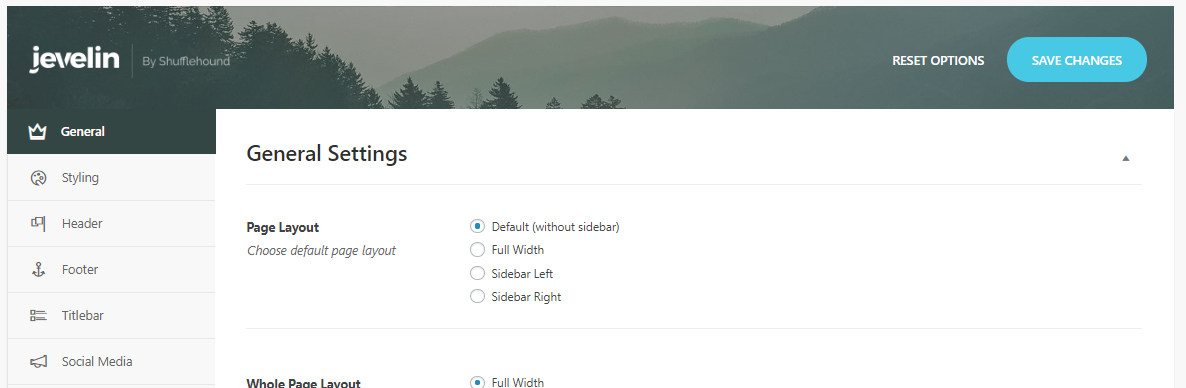Collapse the General Settings section arrow

1125,158
